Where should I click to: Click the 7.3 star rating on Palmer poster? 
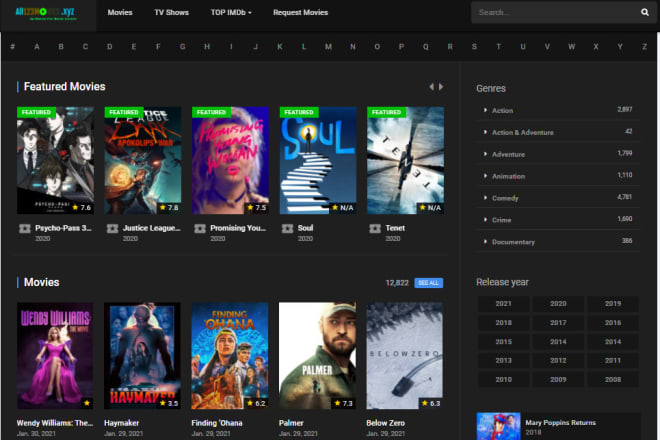343,403
